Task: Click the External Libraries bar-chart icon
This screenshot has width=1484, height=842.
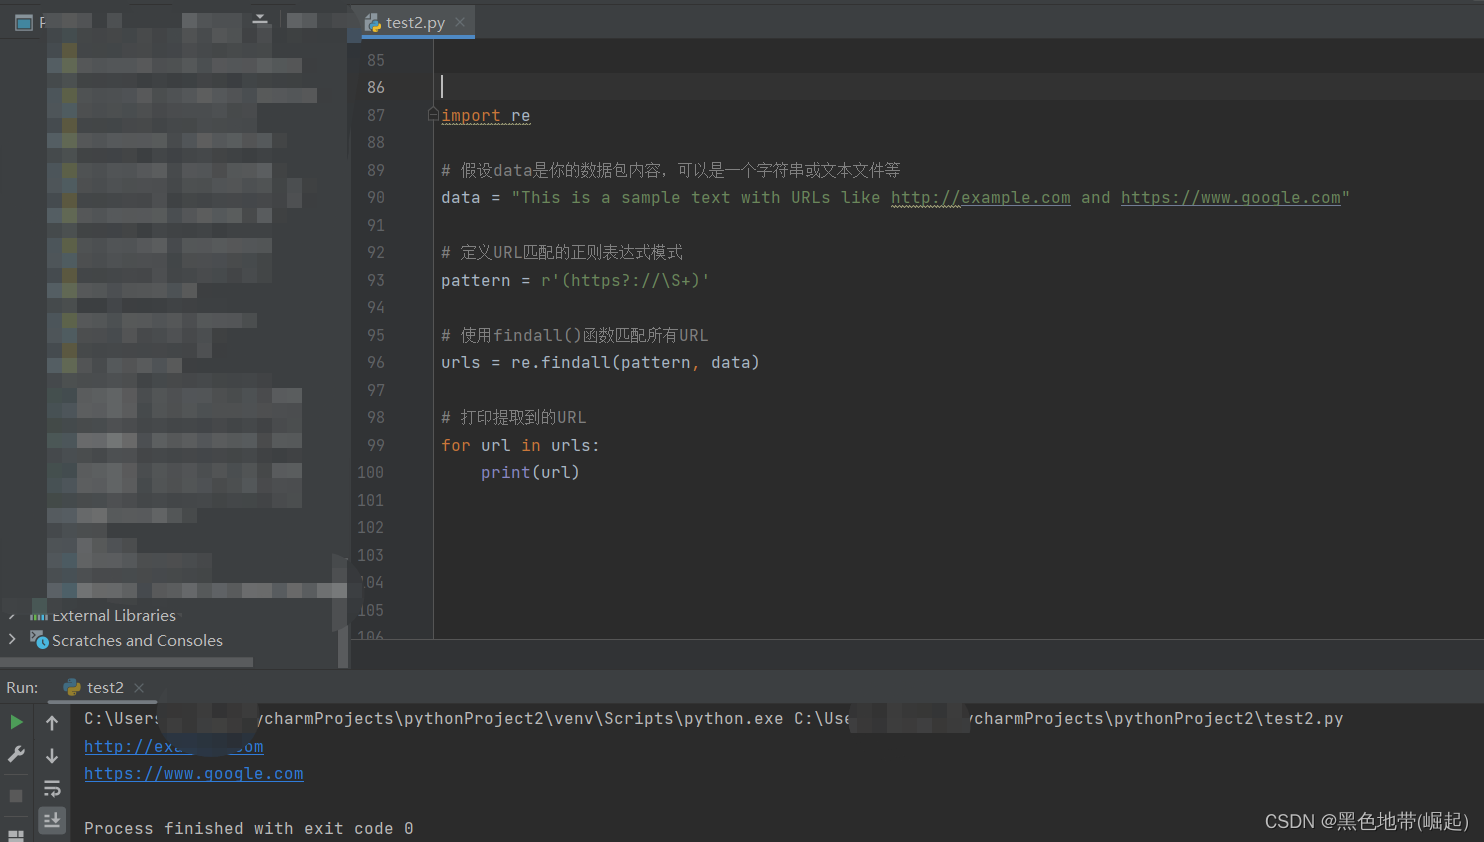Action: click(39, 616)
